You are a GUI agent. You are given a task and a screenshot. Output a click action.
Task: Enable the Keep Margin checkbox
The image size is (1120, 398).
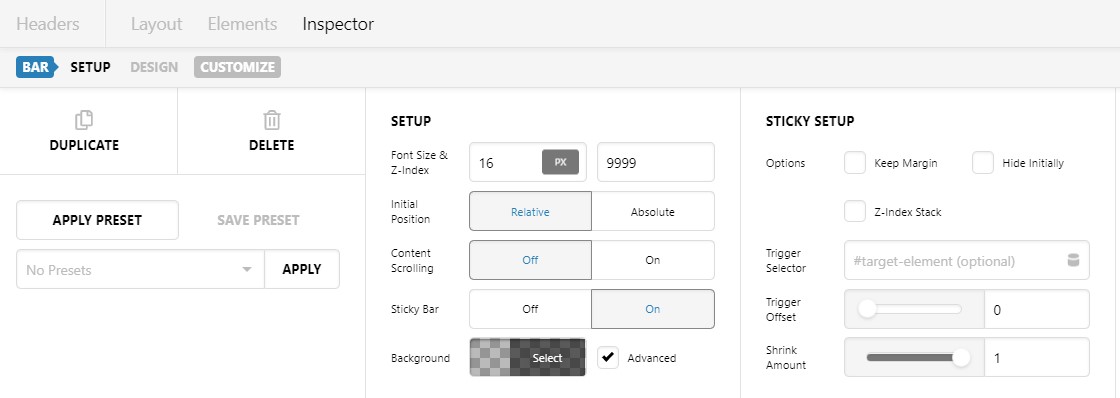tap(855, 163)
